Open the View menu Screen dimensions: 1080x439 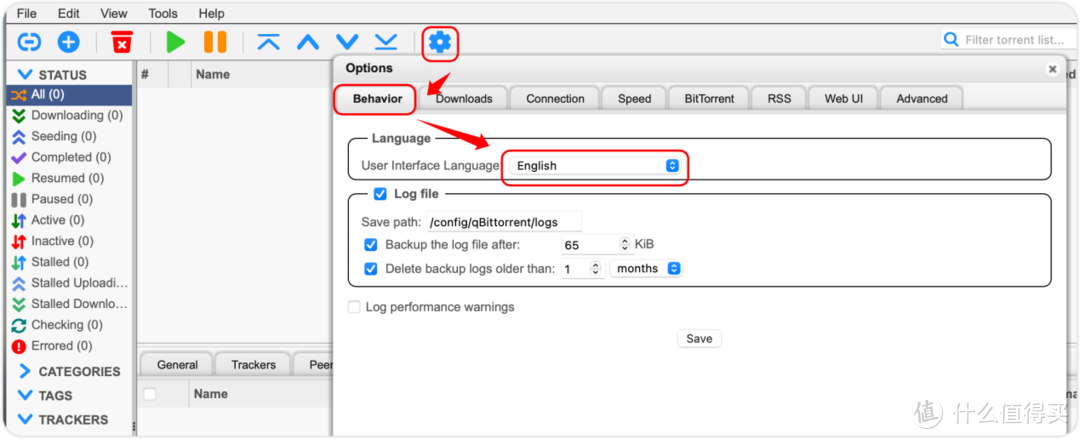click(x=114, y=13)
